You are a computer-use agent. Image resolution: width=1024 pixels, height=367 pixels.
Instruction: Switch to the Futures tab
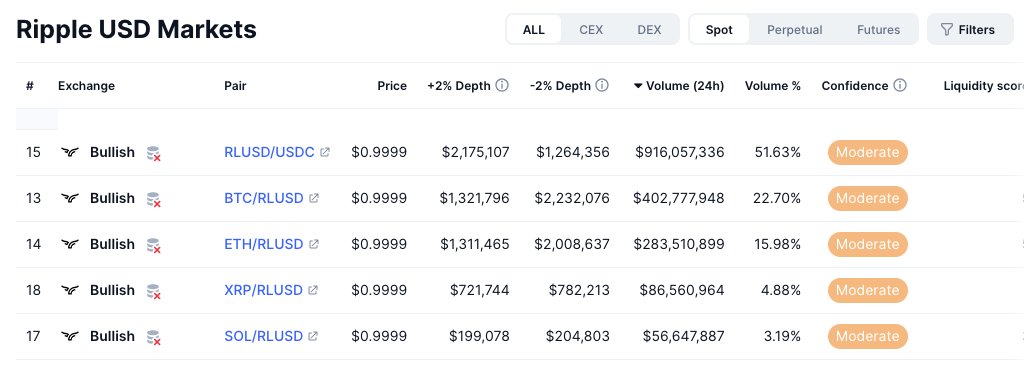pyautogui.click(x=878, y=29)
